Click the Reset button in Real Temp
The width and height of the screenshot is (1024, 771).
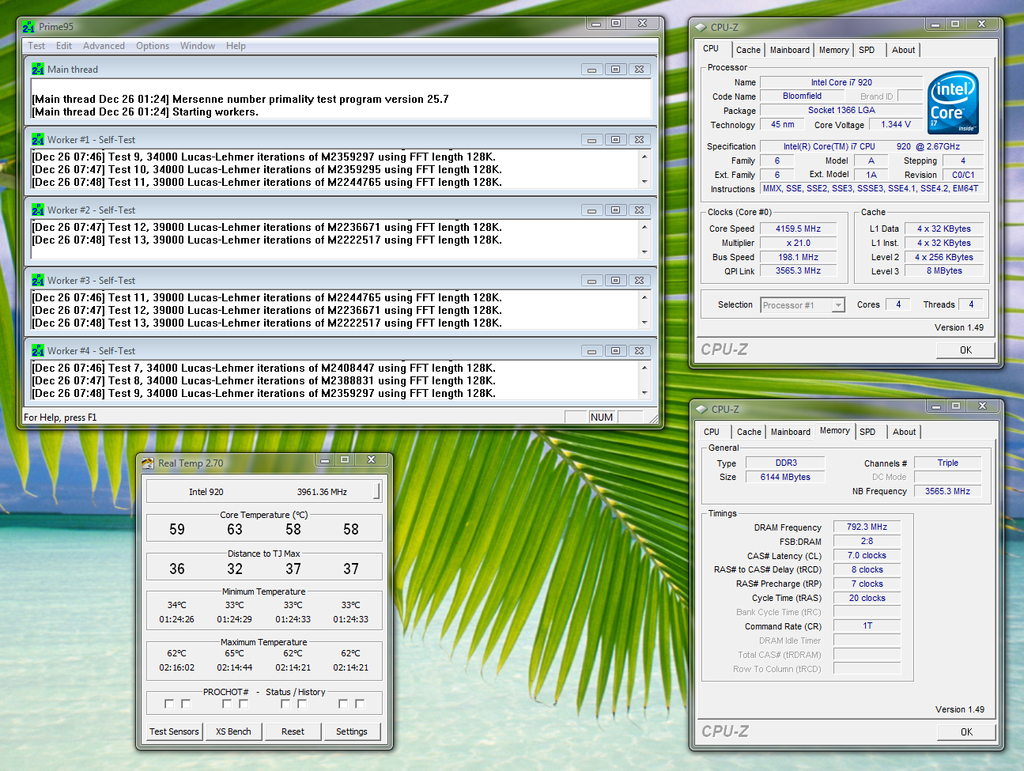293,732
